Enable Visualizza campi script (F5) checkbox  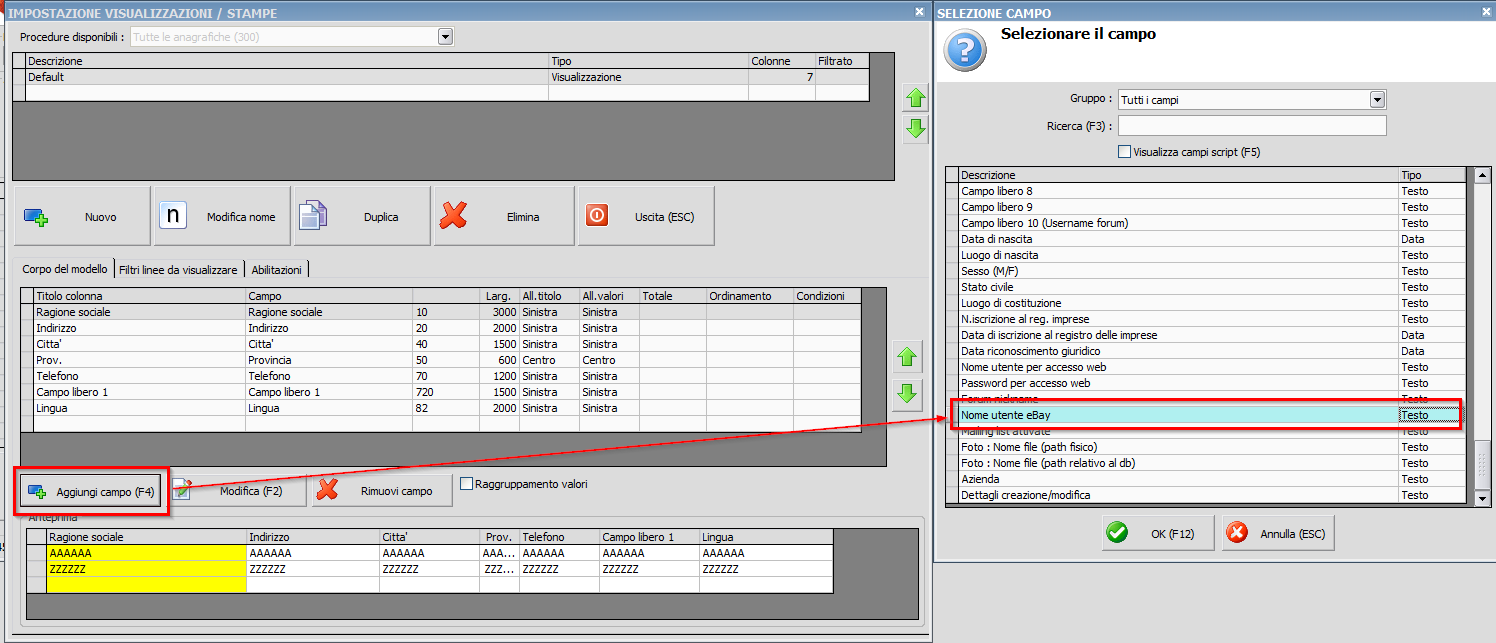click(1124, 152)
